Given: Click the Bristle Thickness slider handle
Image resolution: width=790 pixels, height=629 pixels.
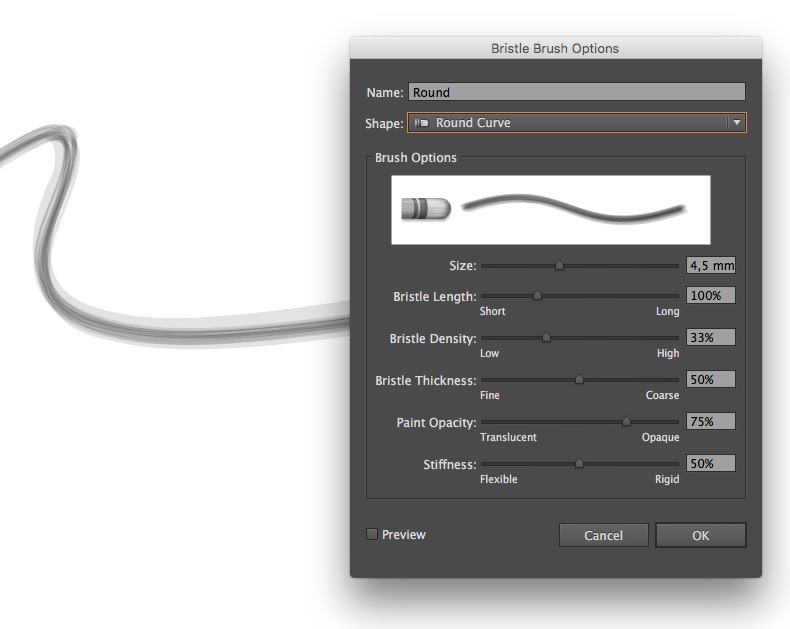Looking at the screenshot, I should (x=579, y=379).
